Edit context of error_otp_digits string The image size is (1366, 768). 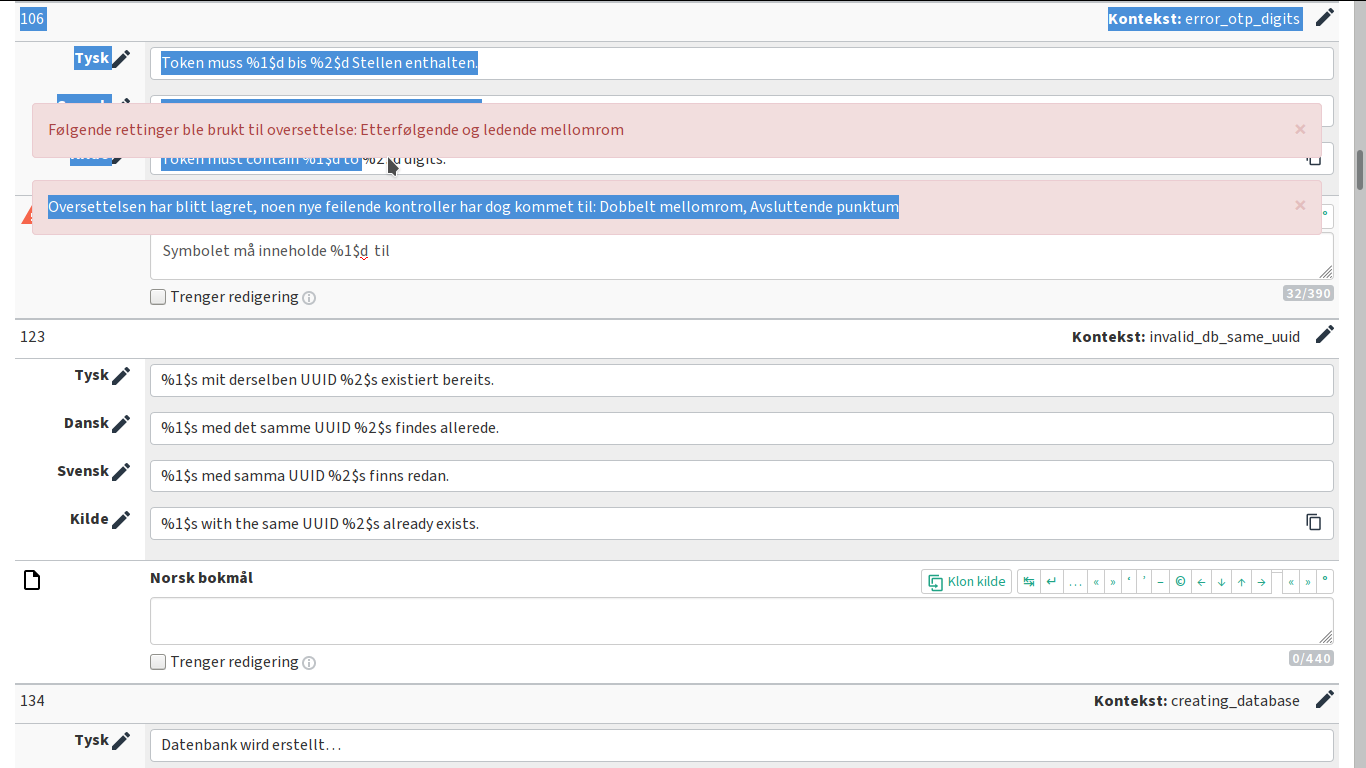click(1325, 17)
